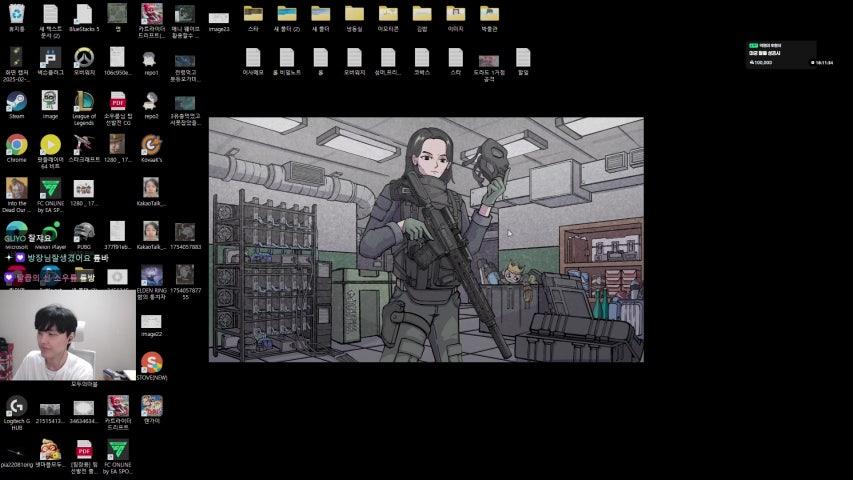853x480 pixels.
Task: Launch the Overwatch desktop shortcut
Action: pyautogui.click(x=84, y=61)
